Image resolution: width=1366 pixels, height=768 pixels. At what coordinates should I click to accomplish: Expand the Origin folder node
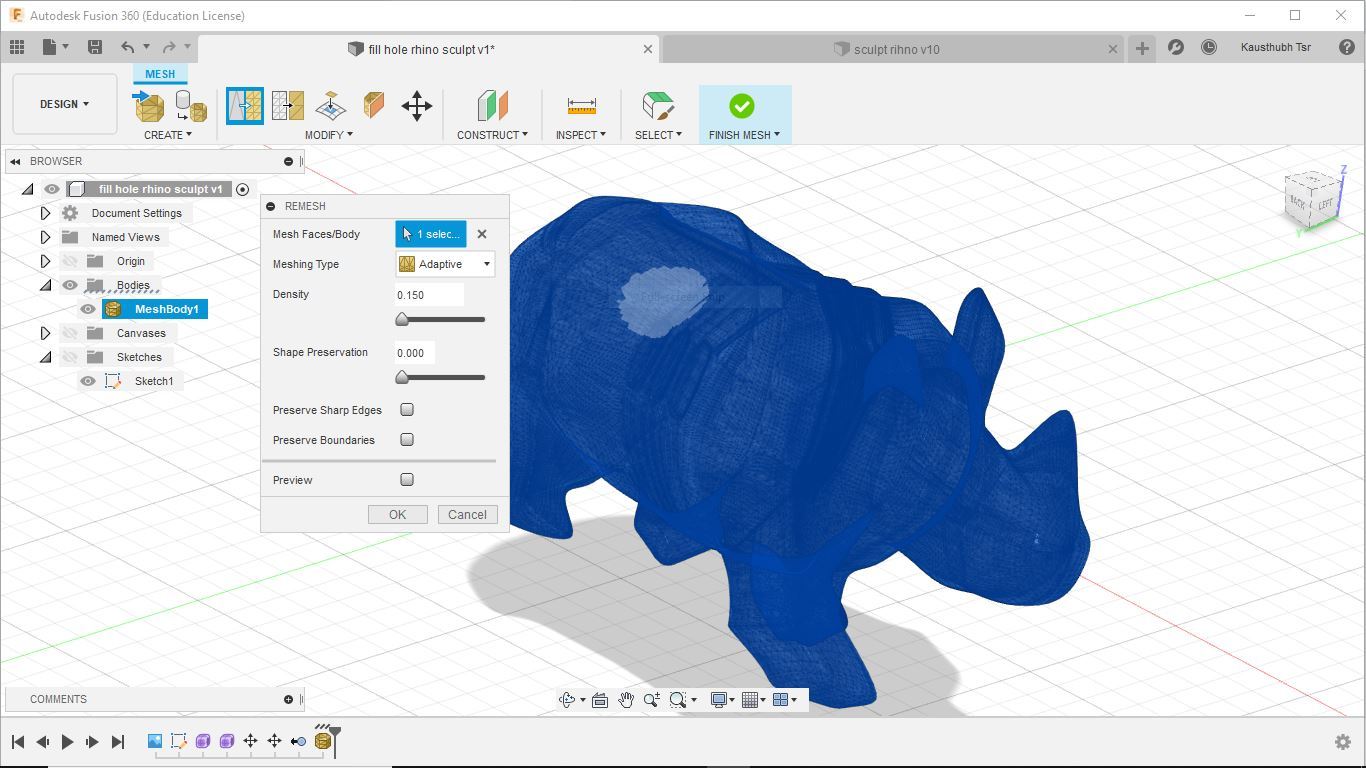pos(45,261)
